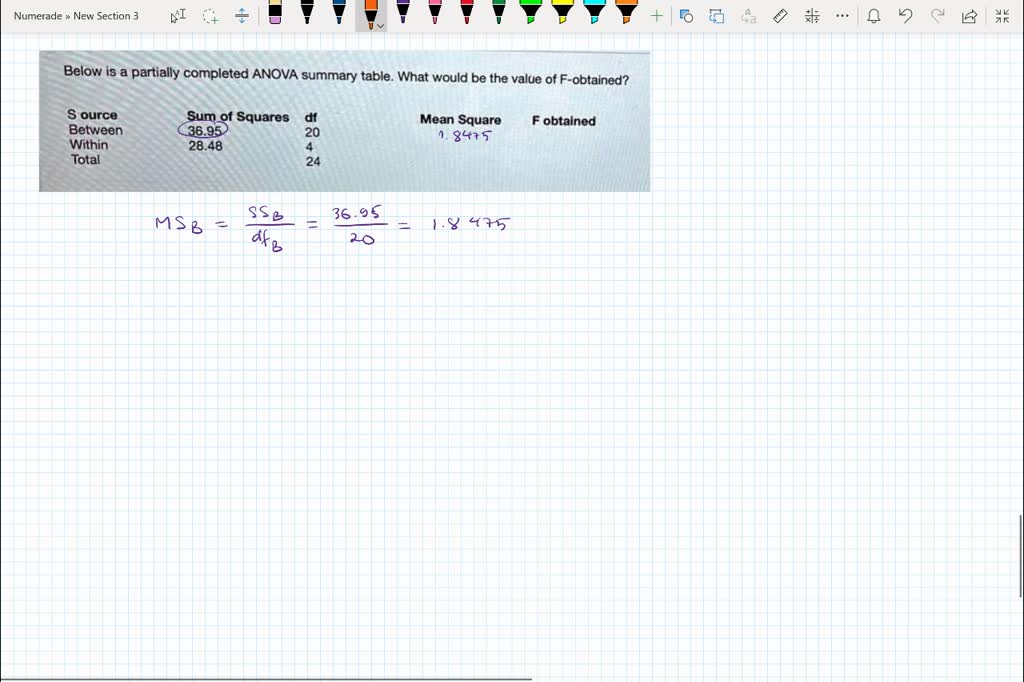Viewport: 1024px width, 682px height.
Task: Click the circled 36.95 value in the table
Action: point(203,130)
